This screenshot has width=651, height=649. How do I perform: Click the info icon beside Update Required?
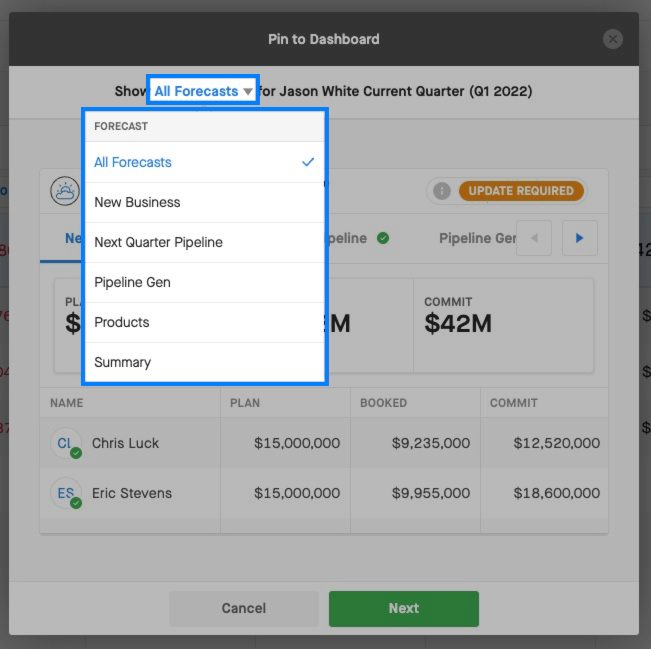pyautogui.click(x=442, y=191)
